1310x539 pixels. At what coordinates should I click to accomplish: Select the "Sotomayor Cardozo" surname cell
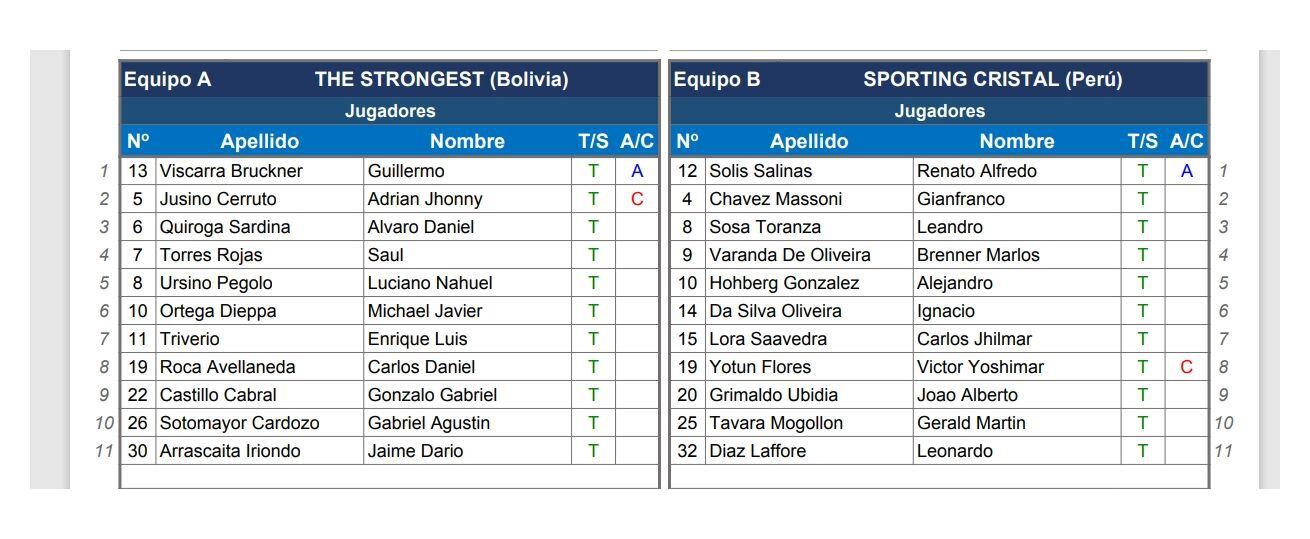pyautogui.click(x=240, y=423)
